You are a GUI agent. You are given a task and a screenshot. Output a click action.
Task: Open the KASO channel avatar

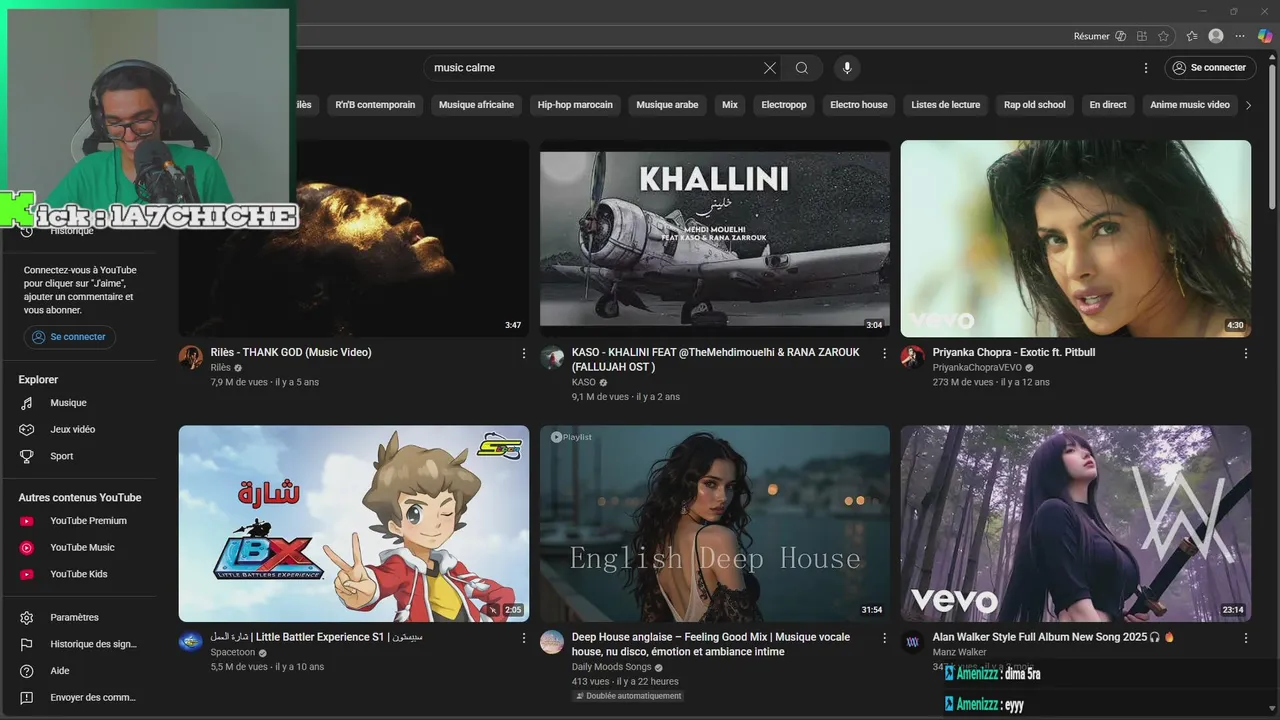click(x=552, y=357)
